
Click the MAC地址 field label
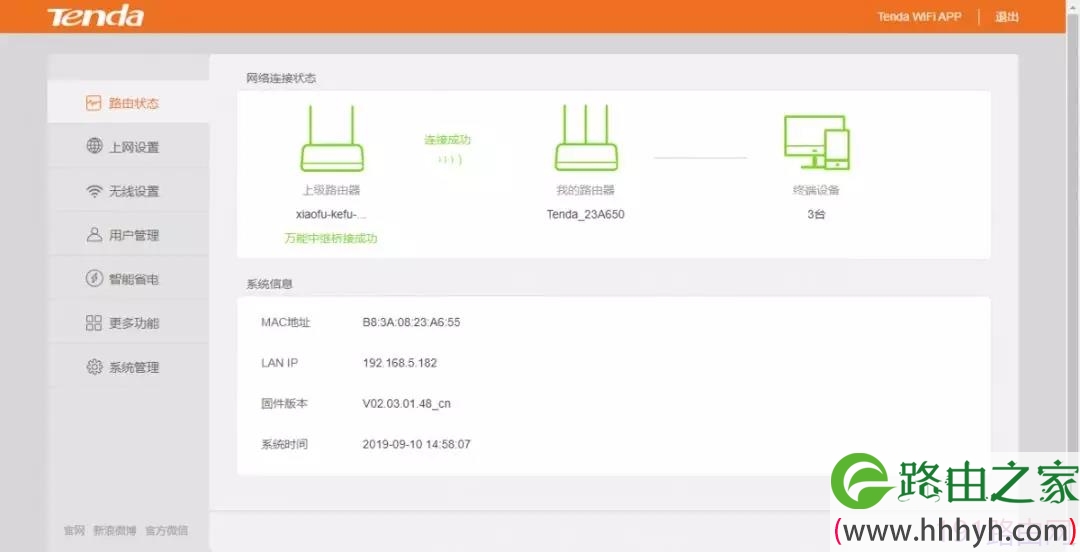tap(285, 322)
